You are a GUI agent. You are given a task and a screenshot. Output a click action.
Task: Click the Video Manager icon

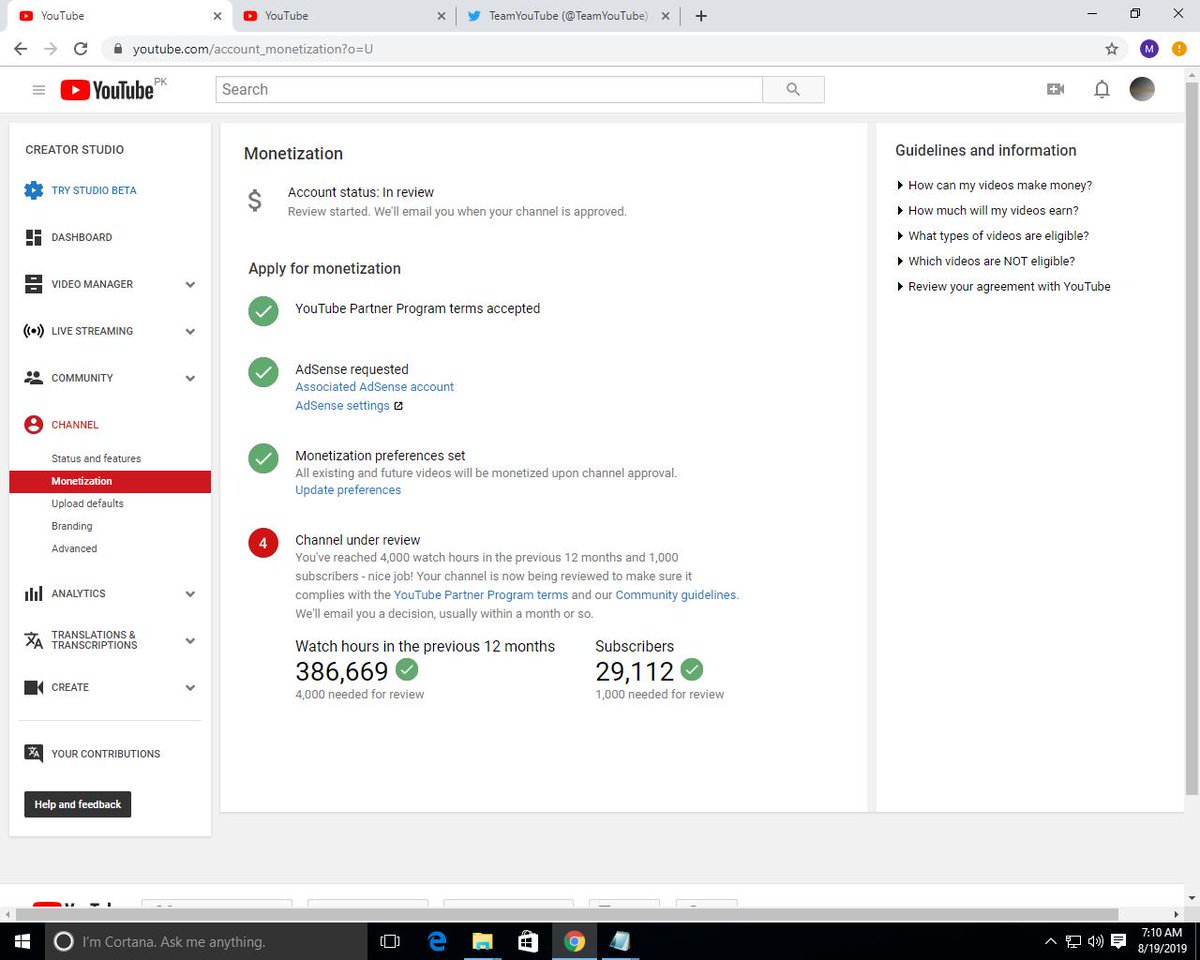pos(33,284)
